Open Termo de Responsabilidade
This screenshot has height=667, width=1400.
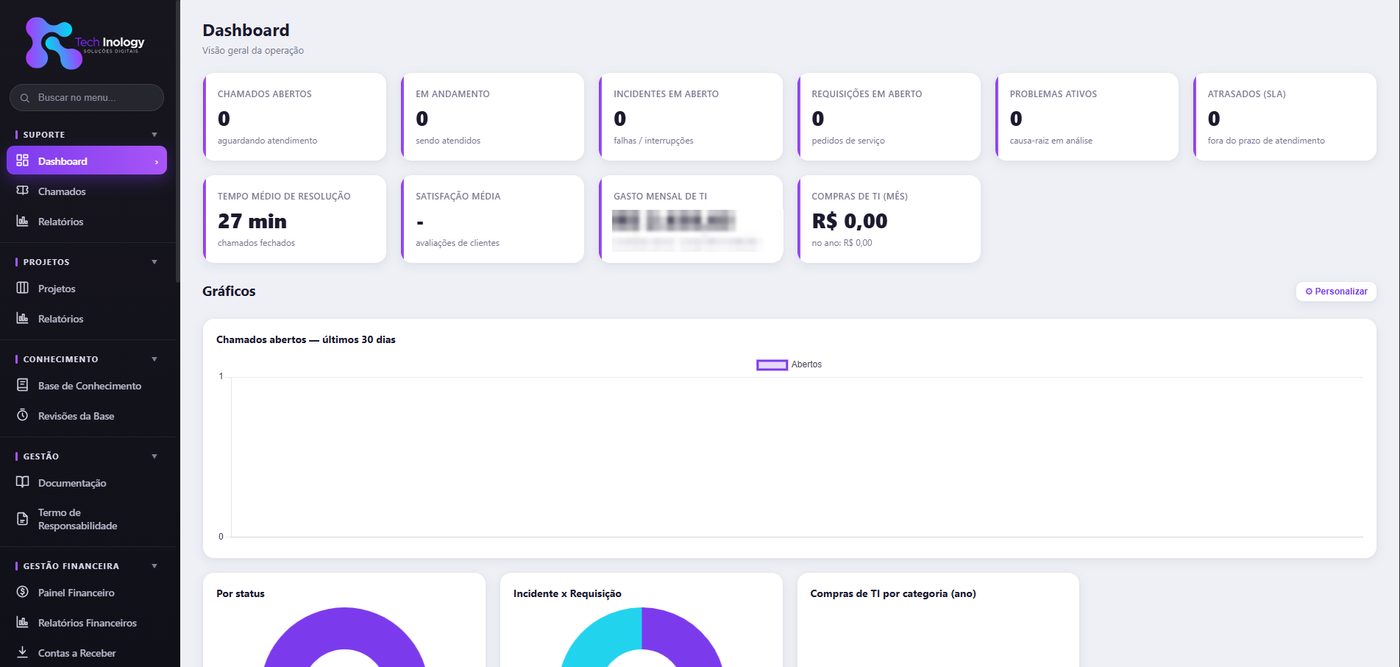tap(87, 519)
